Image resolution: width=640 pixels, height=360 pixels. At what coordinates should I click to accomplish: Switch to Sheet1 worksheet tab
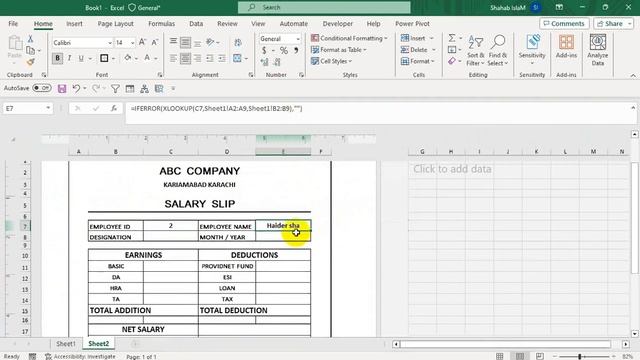(x=66, y=344)
